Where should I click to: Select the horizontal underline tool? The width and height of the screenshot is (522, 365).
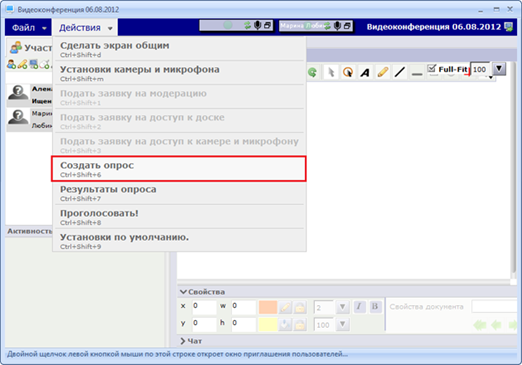[x=417, y=72]
